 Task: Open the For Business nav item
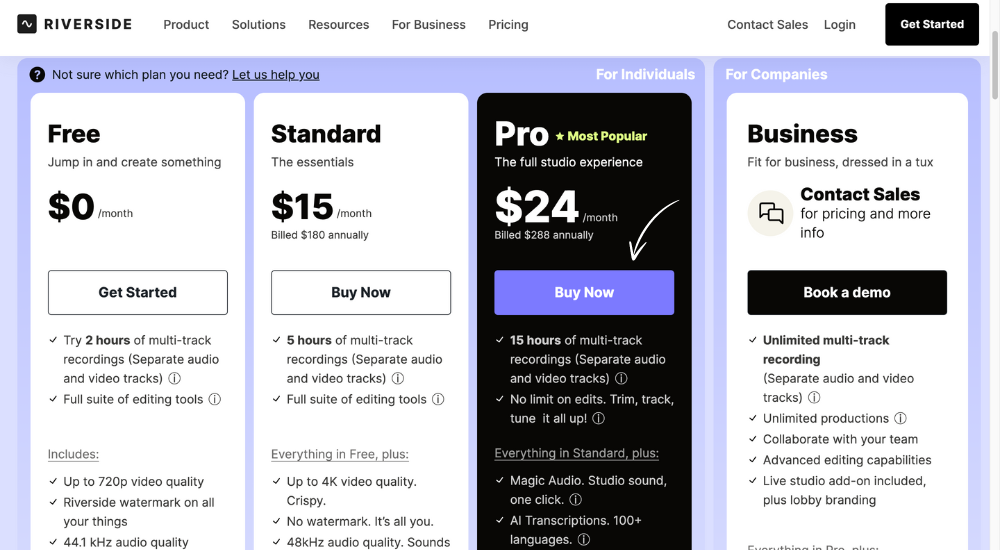point(428,24)
